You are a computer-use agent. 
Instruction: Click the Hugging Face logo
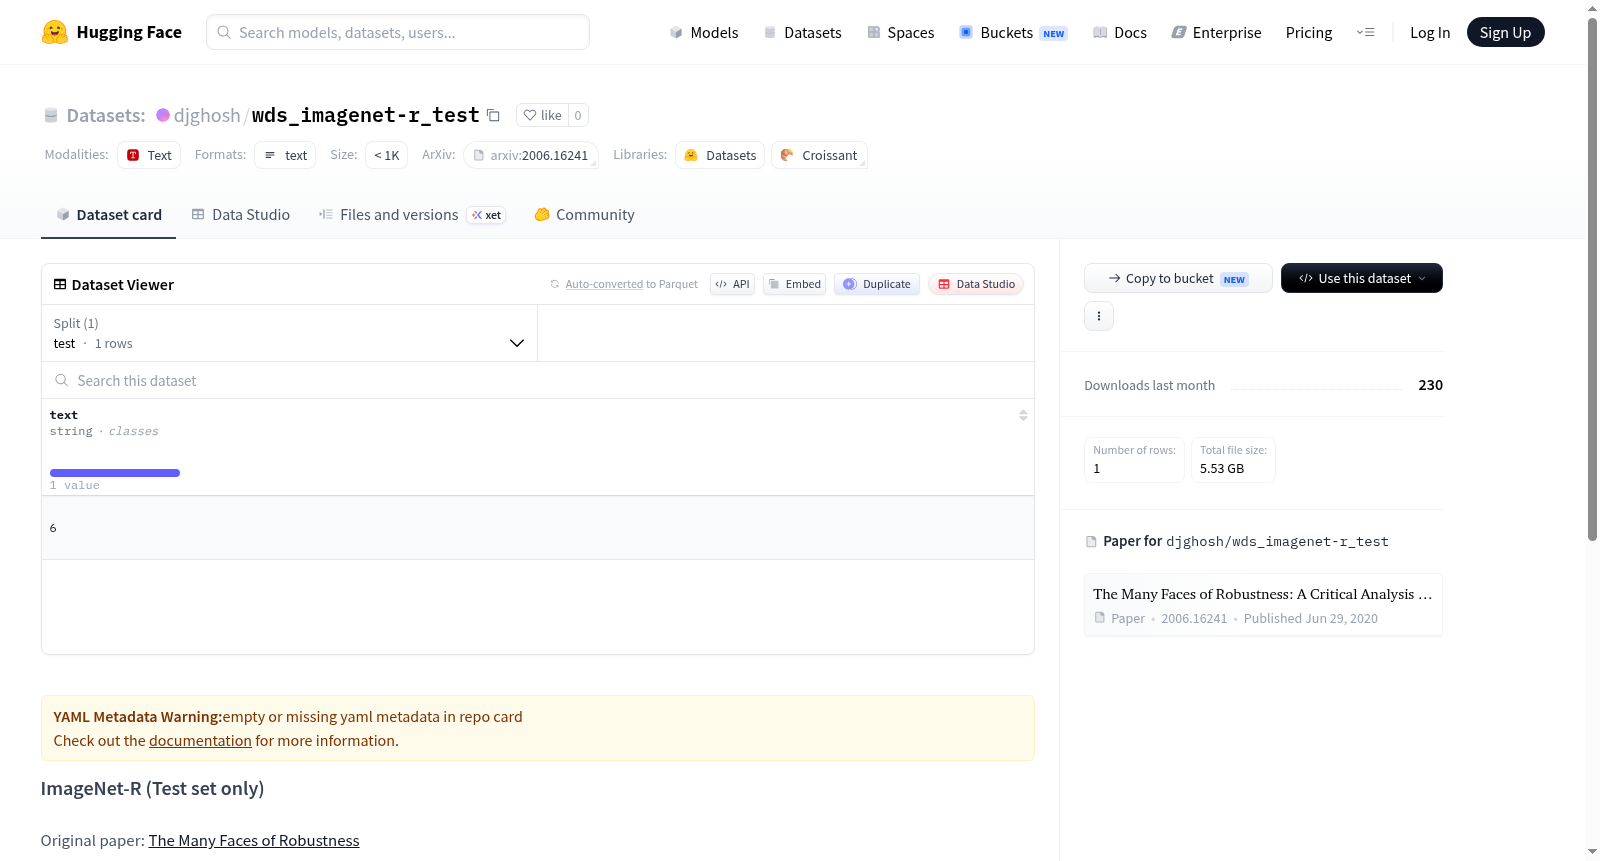click(111, 32)
